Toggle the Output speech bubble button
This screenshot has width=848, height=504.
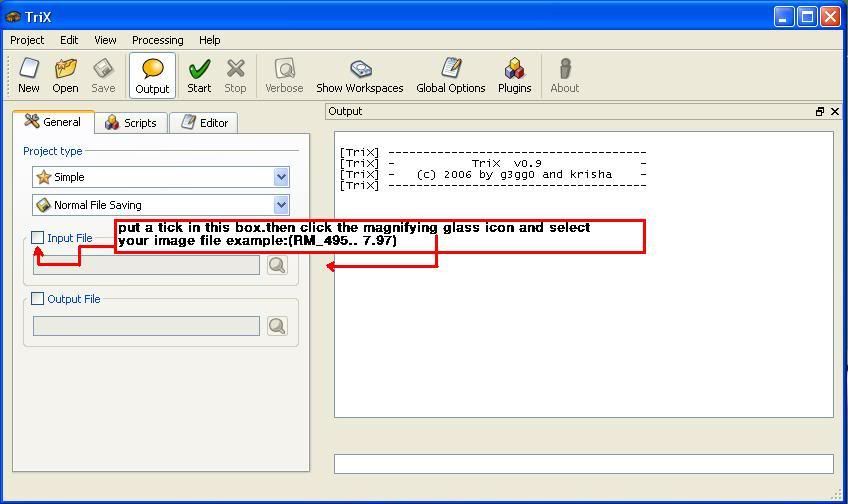click(x=152, y=75)
